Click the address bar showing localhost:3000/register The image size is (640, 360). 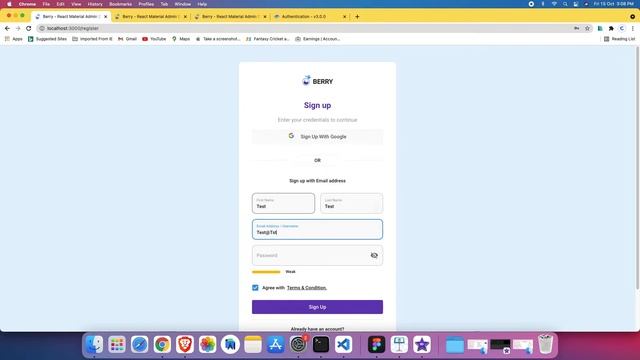coord(306,28)
